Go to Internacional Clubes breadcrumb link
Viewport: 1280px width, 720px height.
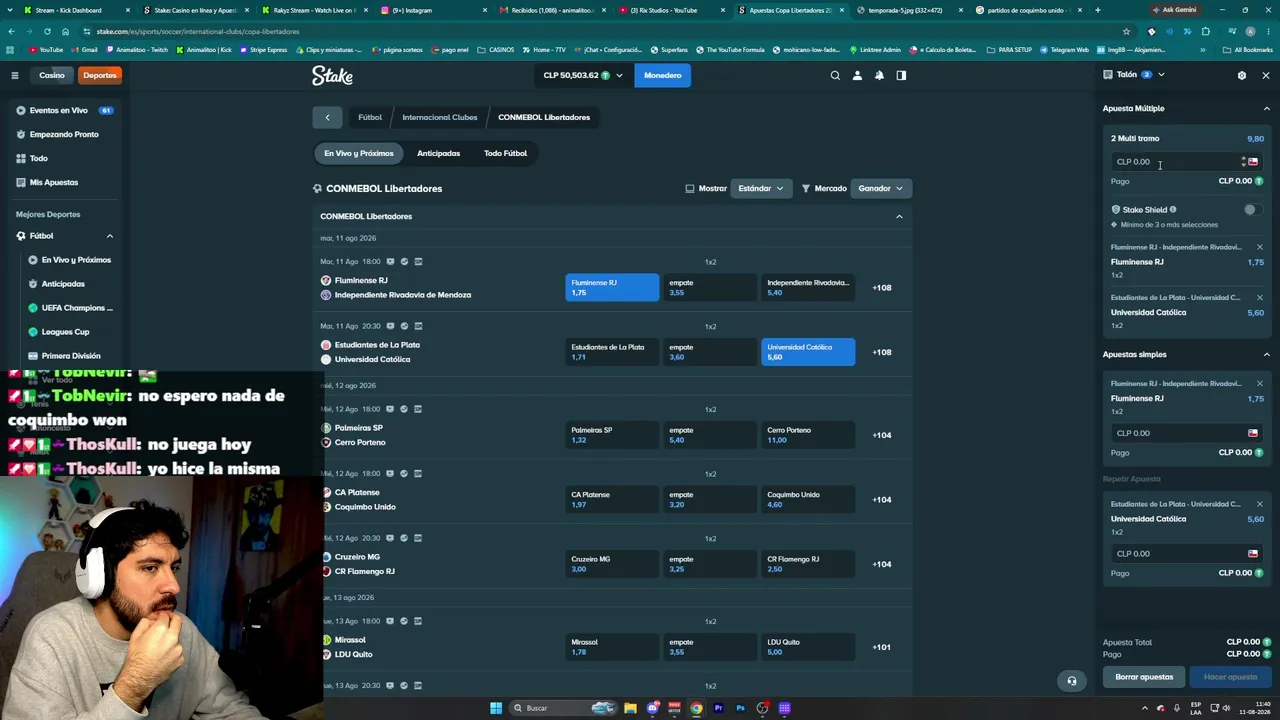click(x=440, y=117)
